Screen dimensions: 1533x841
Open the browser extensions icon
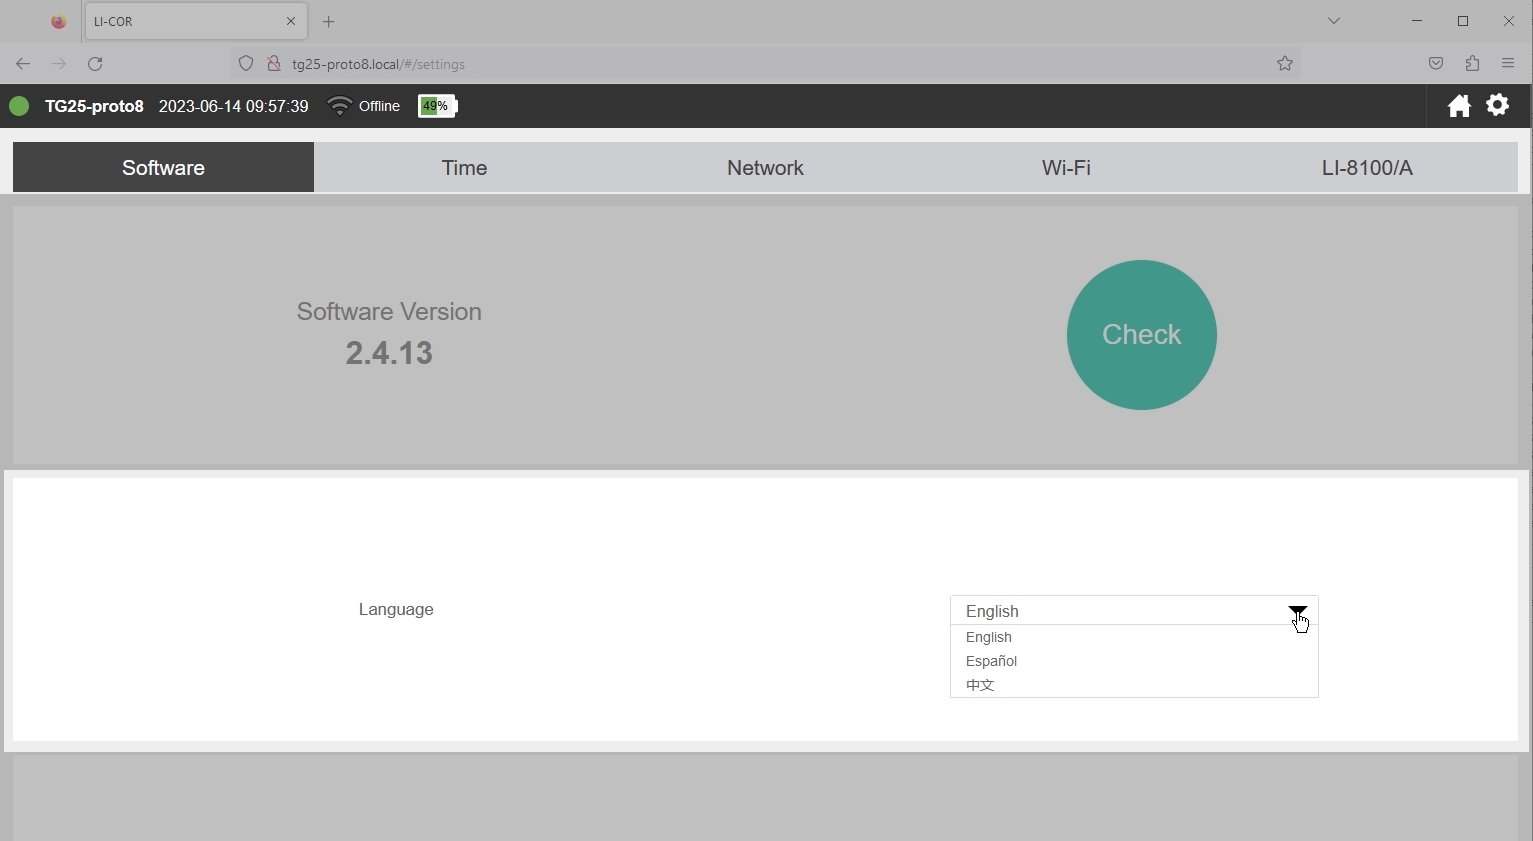coord(1472,64)
